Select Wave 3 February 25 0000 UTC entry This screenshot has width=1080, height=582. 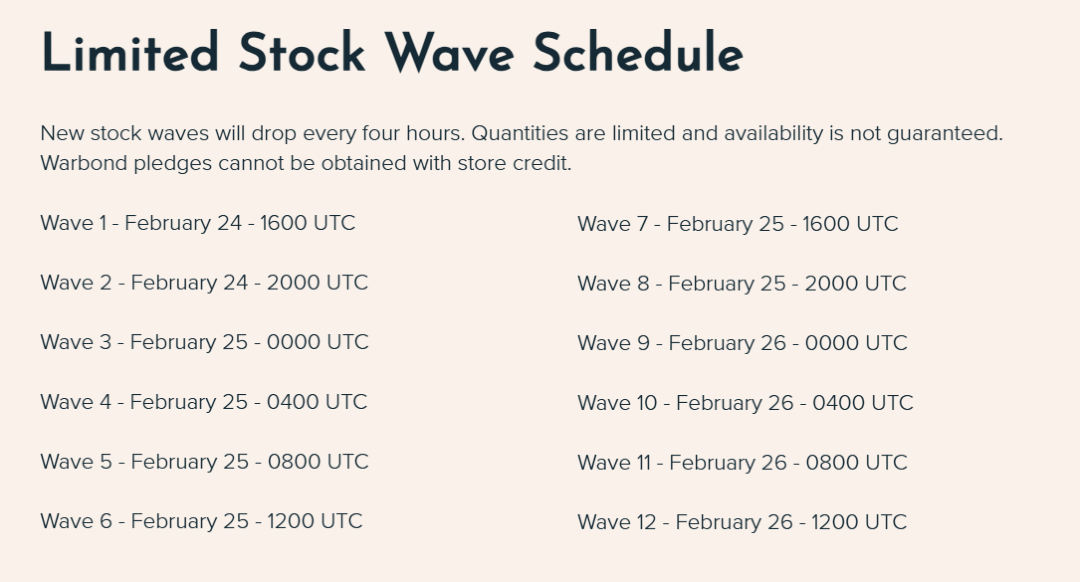coord(204,342)
